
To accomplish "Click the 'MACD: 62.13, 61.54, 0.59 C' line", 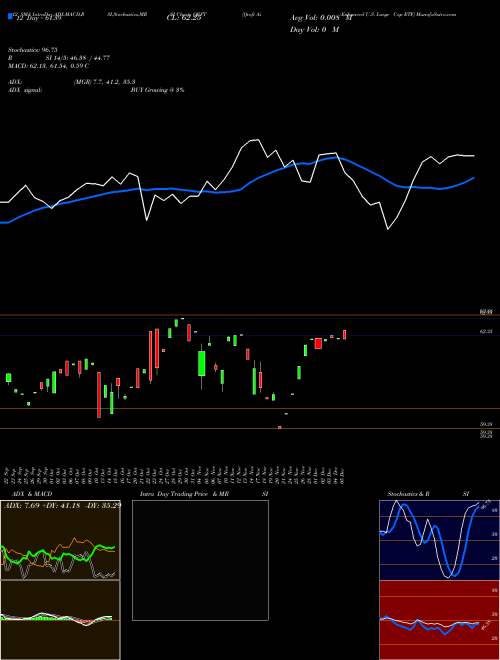I will 48,66.
